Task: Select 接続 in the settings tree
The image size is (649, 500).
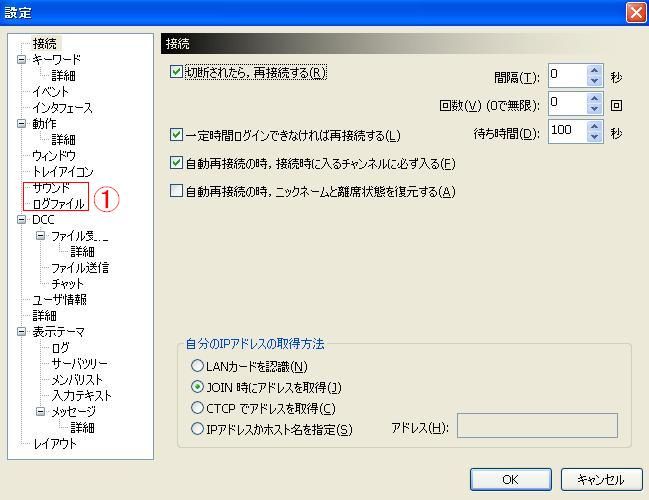Action: (45, 43)
